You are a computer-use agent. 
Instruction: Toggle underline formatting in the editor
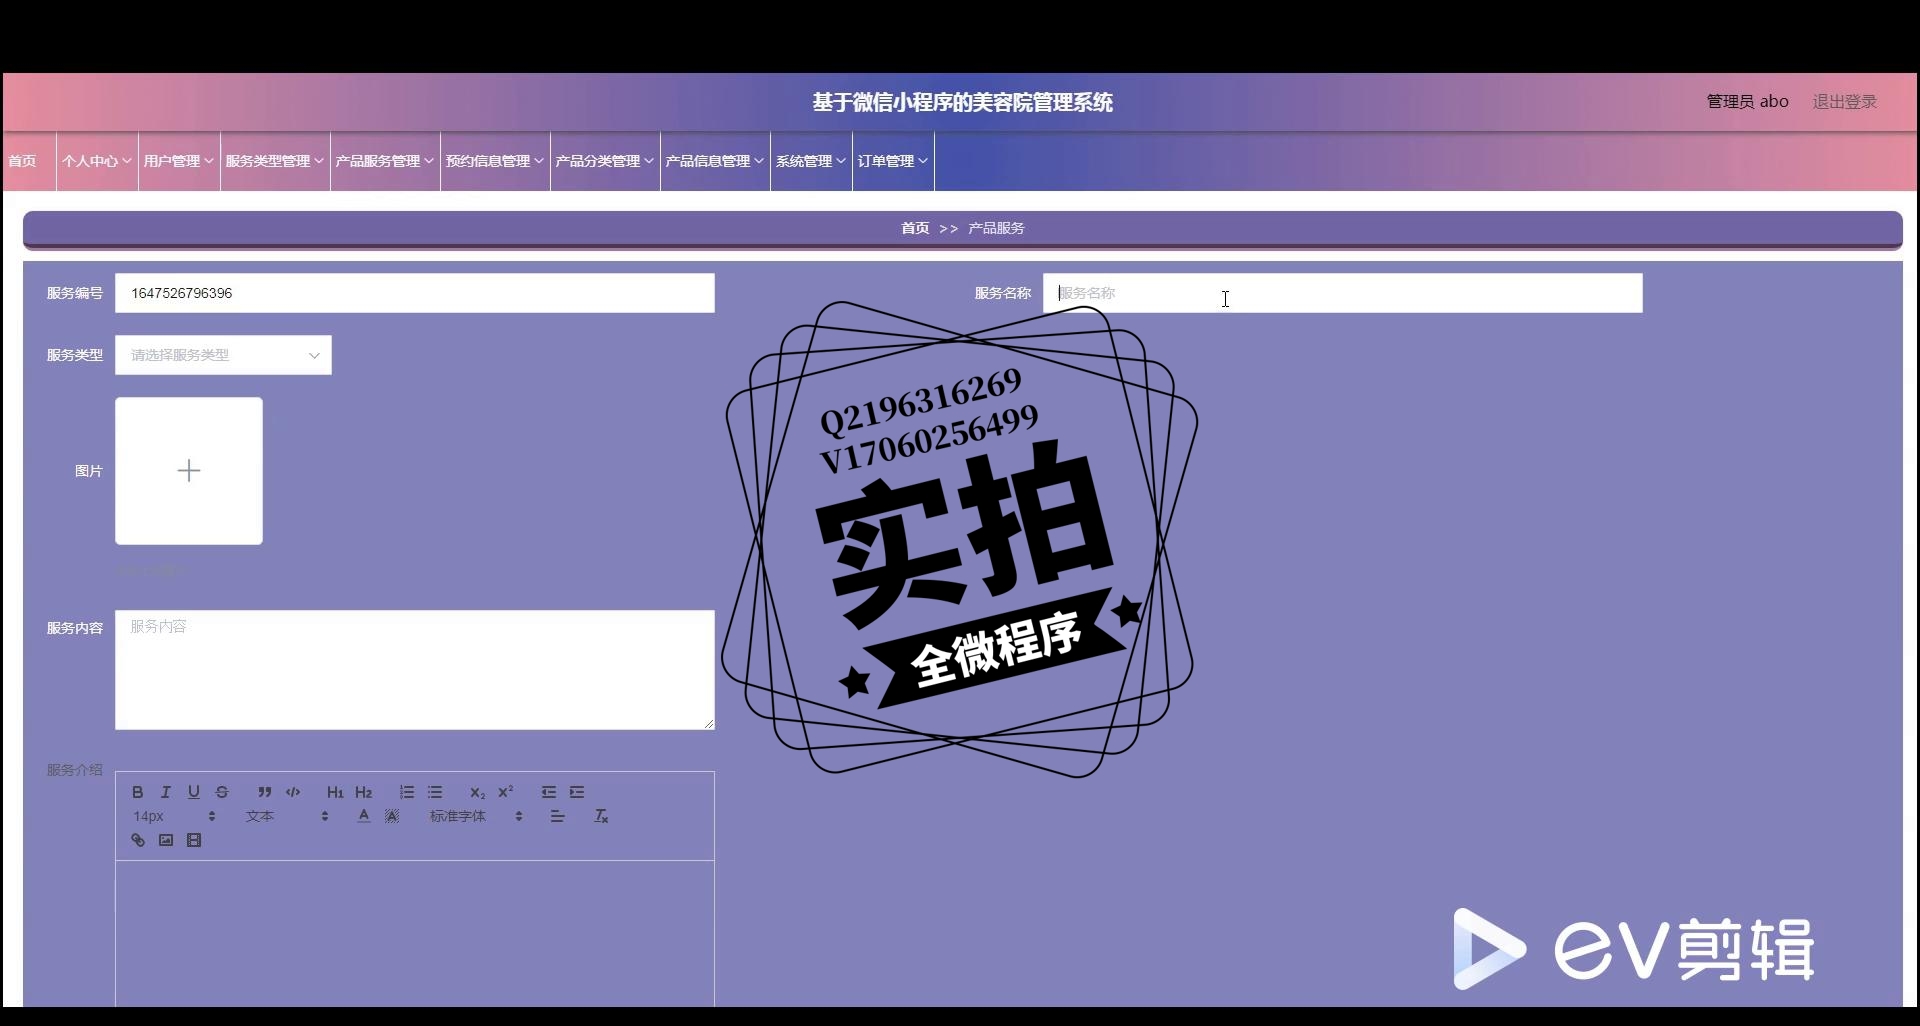[194, 792]
